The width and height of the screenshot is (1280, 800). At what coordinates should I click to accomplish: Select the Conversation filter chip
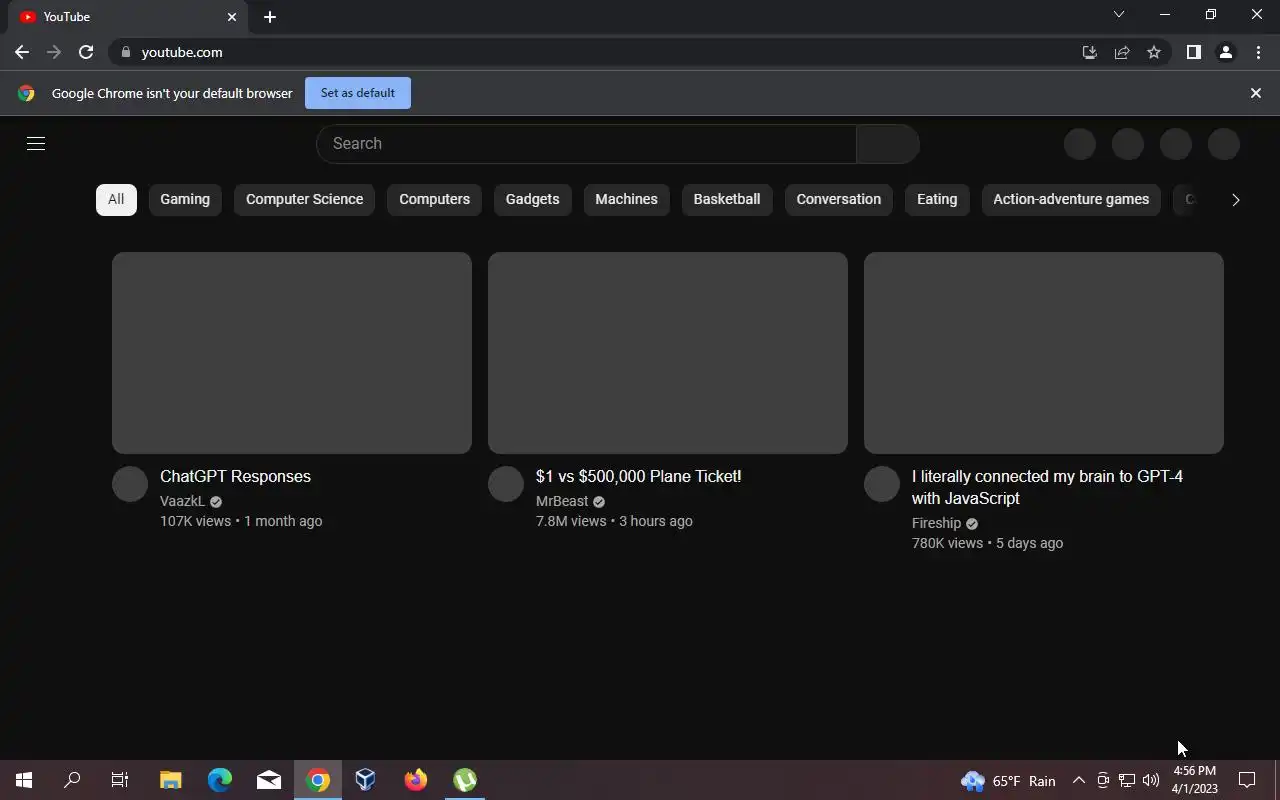[x=838, y=199]
